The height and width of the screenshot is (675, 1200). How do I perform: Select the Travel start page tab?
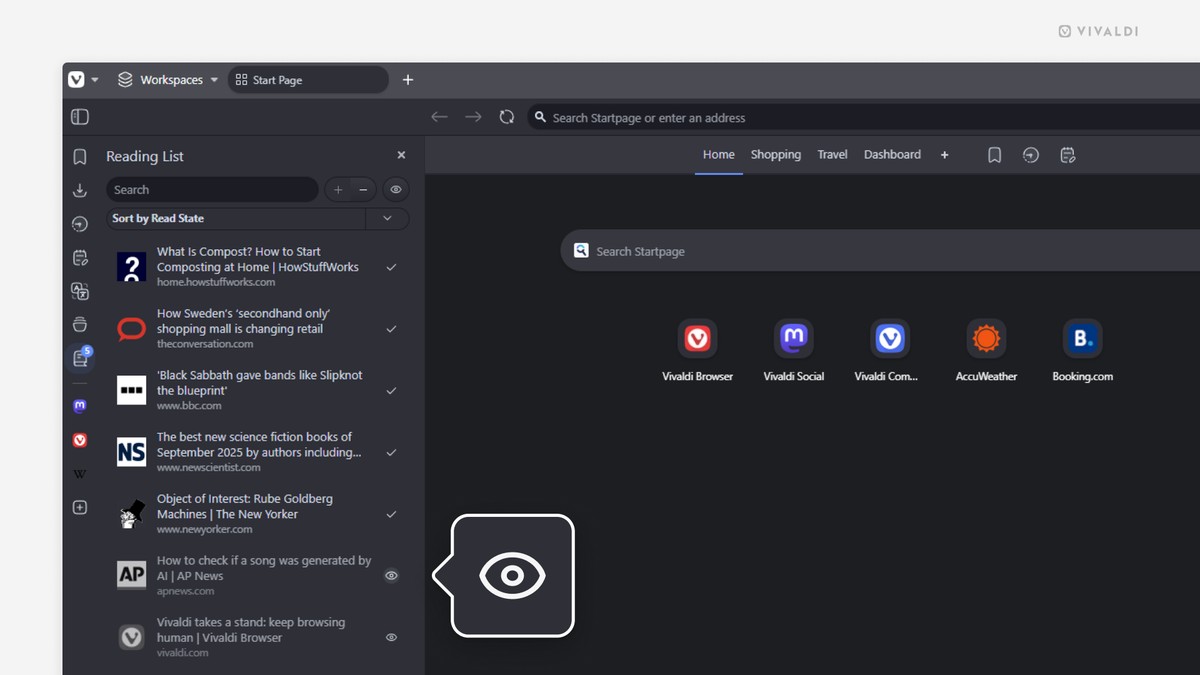point(832,155)
